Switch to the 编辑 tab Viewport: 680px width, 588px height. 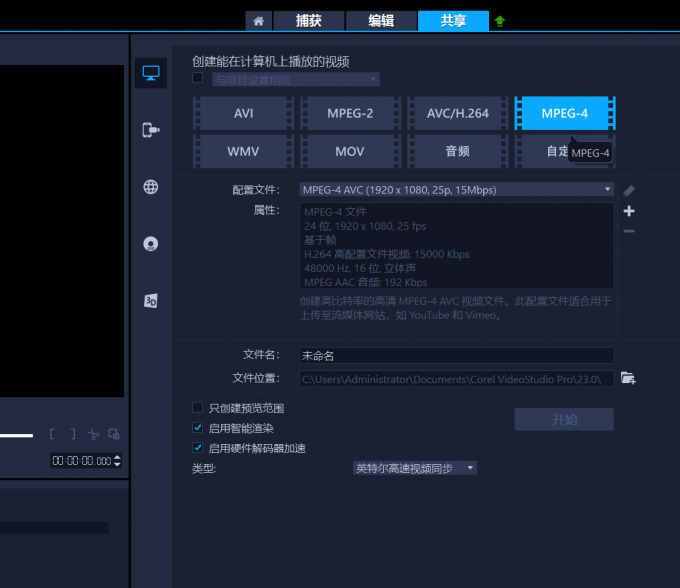pyautogui.click(x=381, y=21)
